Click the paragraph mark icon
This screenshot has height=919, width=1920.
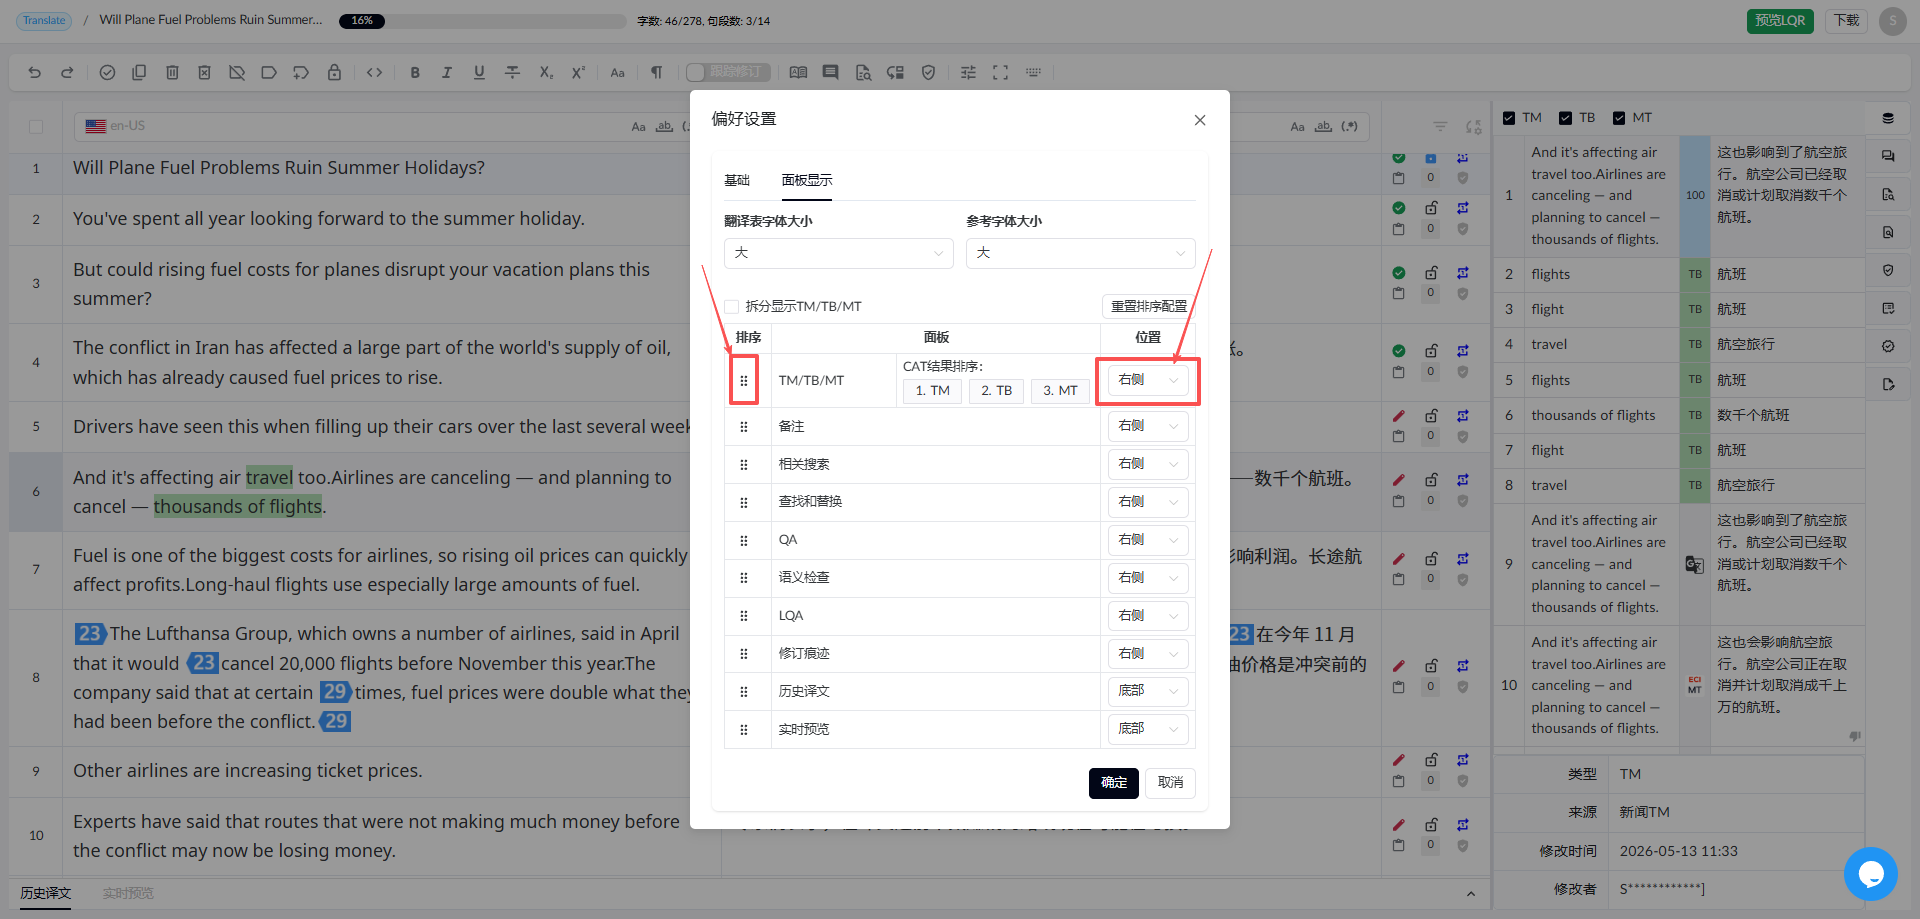tap(656, 72)
